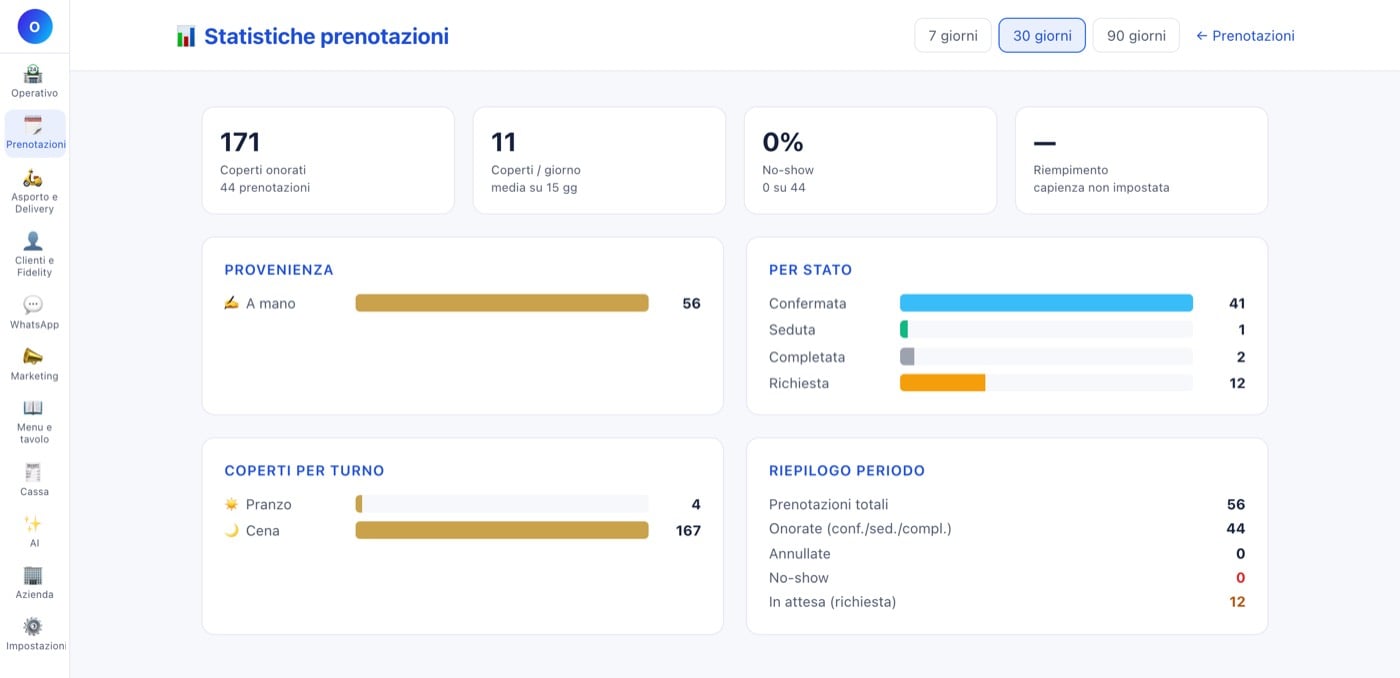Switch the period to 90 giorni

point(1136,35)
